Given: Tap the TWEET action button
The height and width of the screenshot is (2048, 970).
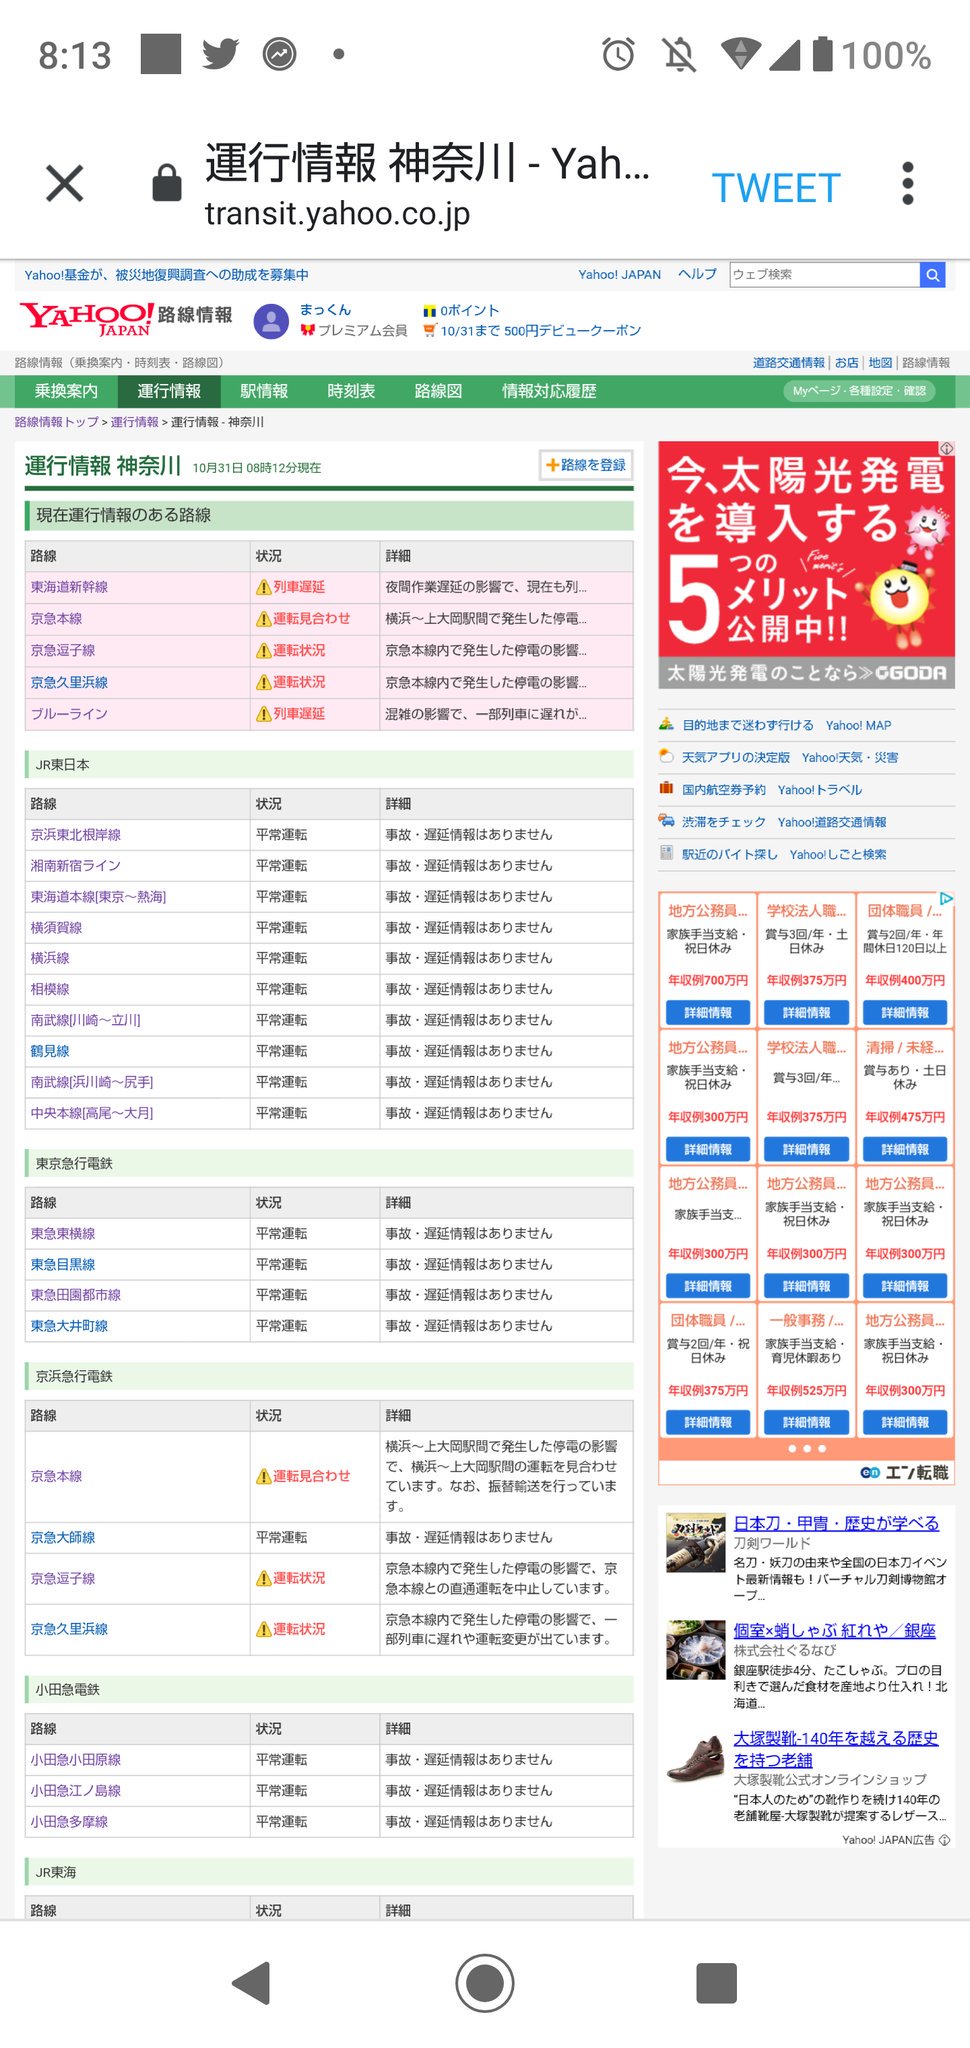Looking at the screenshot, I should 776,188.
